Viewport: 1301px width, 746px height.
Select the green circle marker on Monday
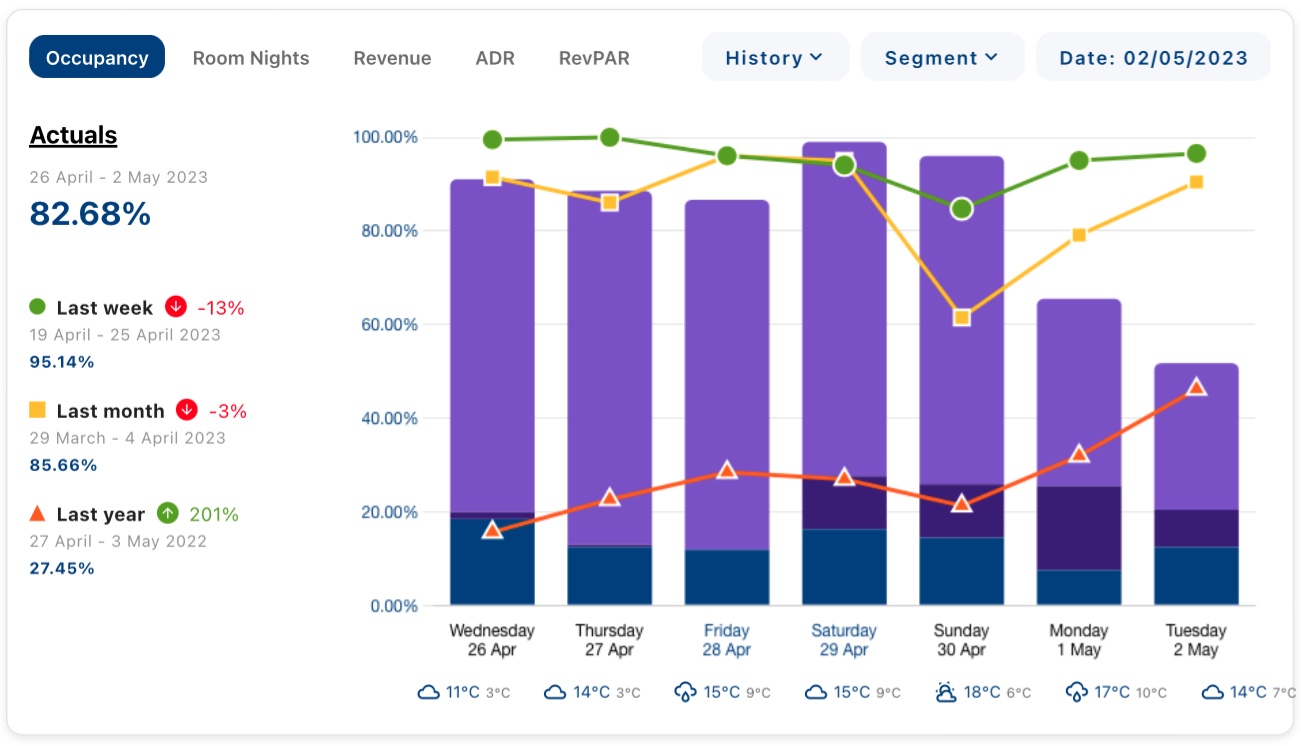[x=1079, y=160]
